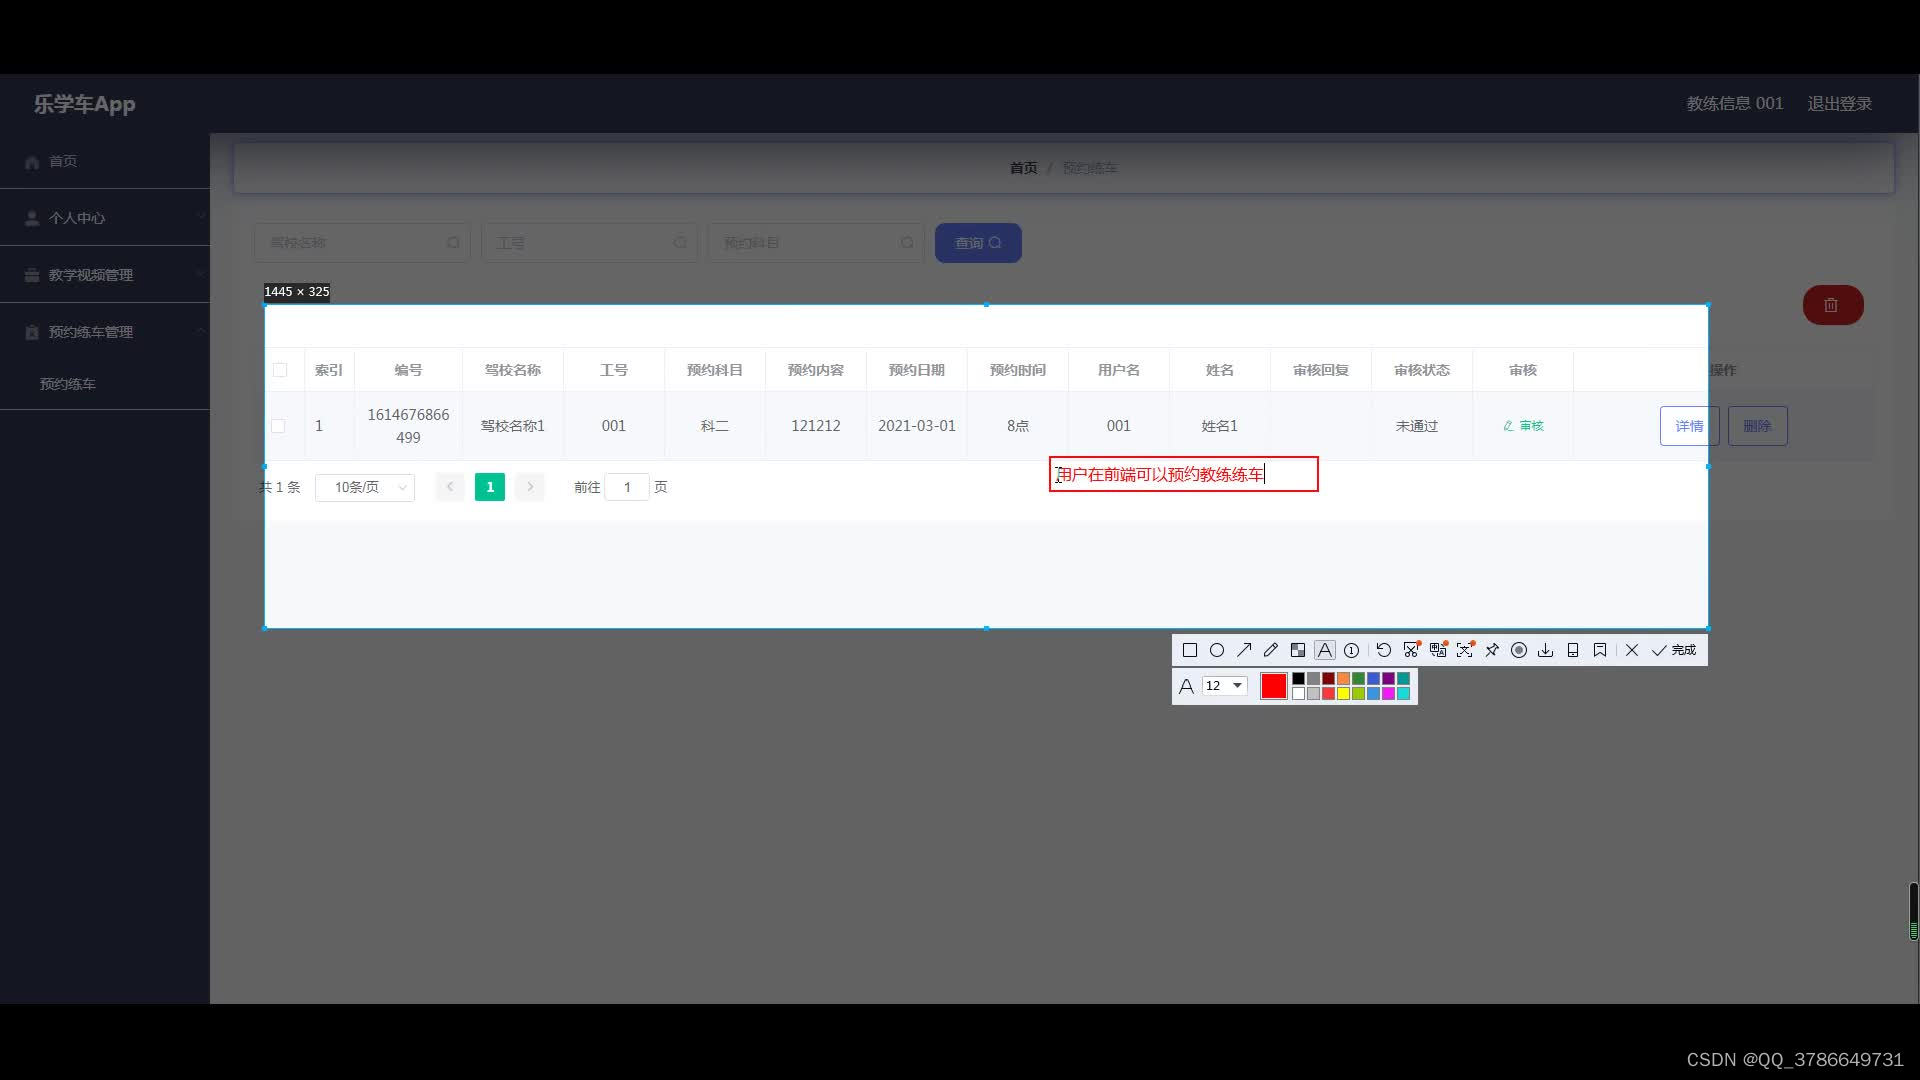Click the 详情 button in row

[x=1689, y=426]
